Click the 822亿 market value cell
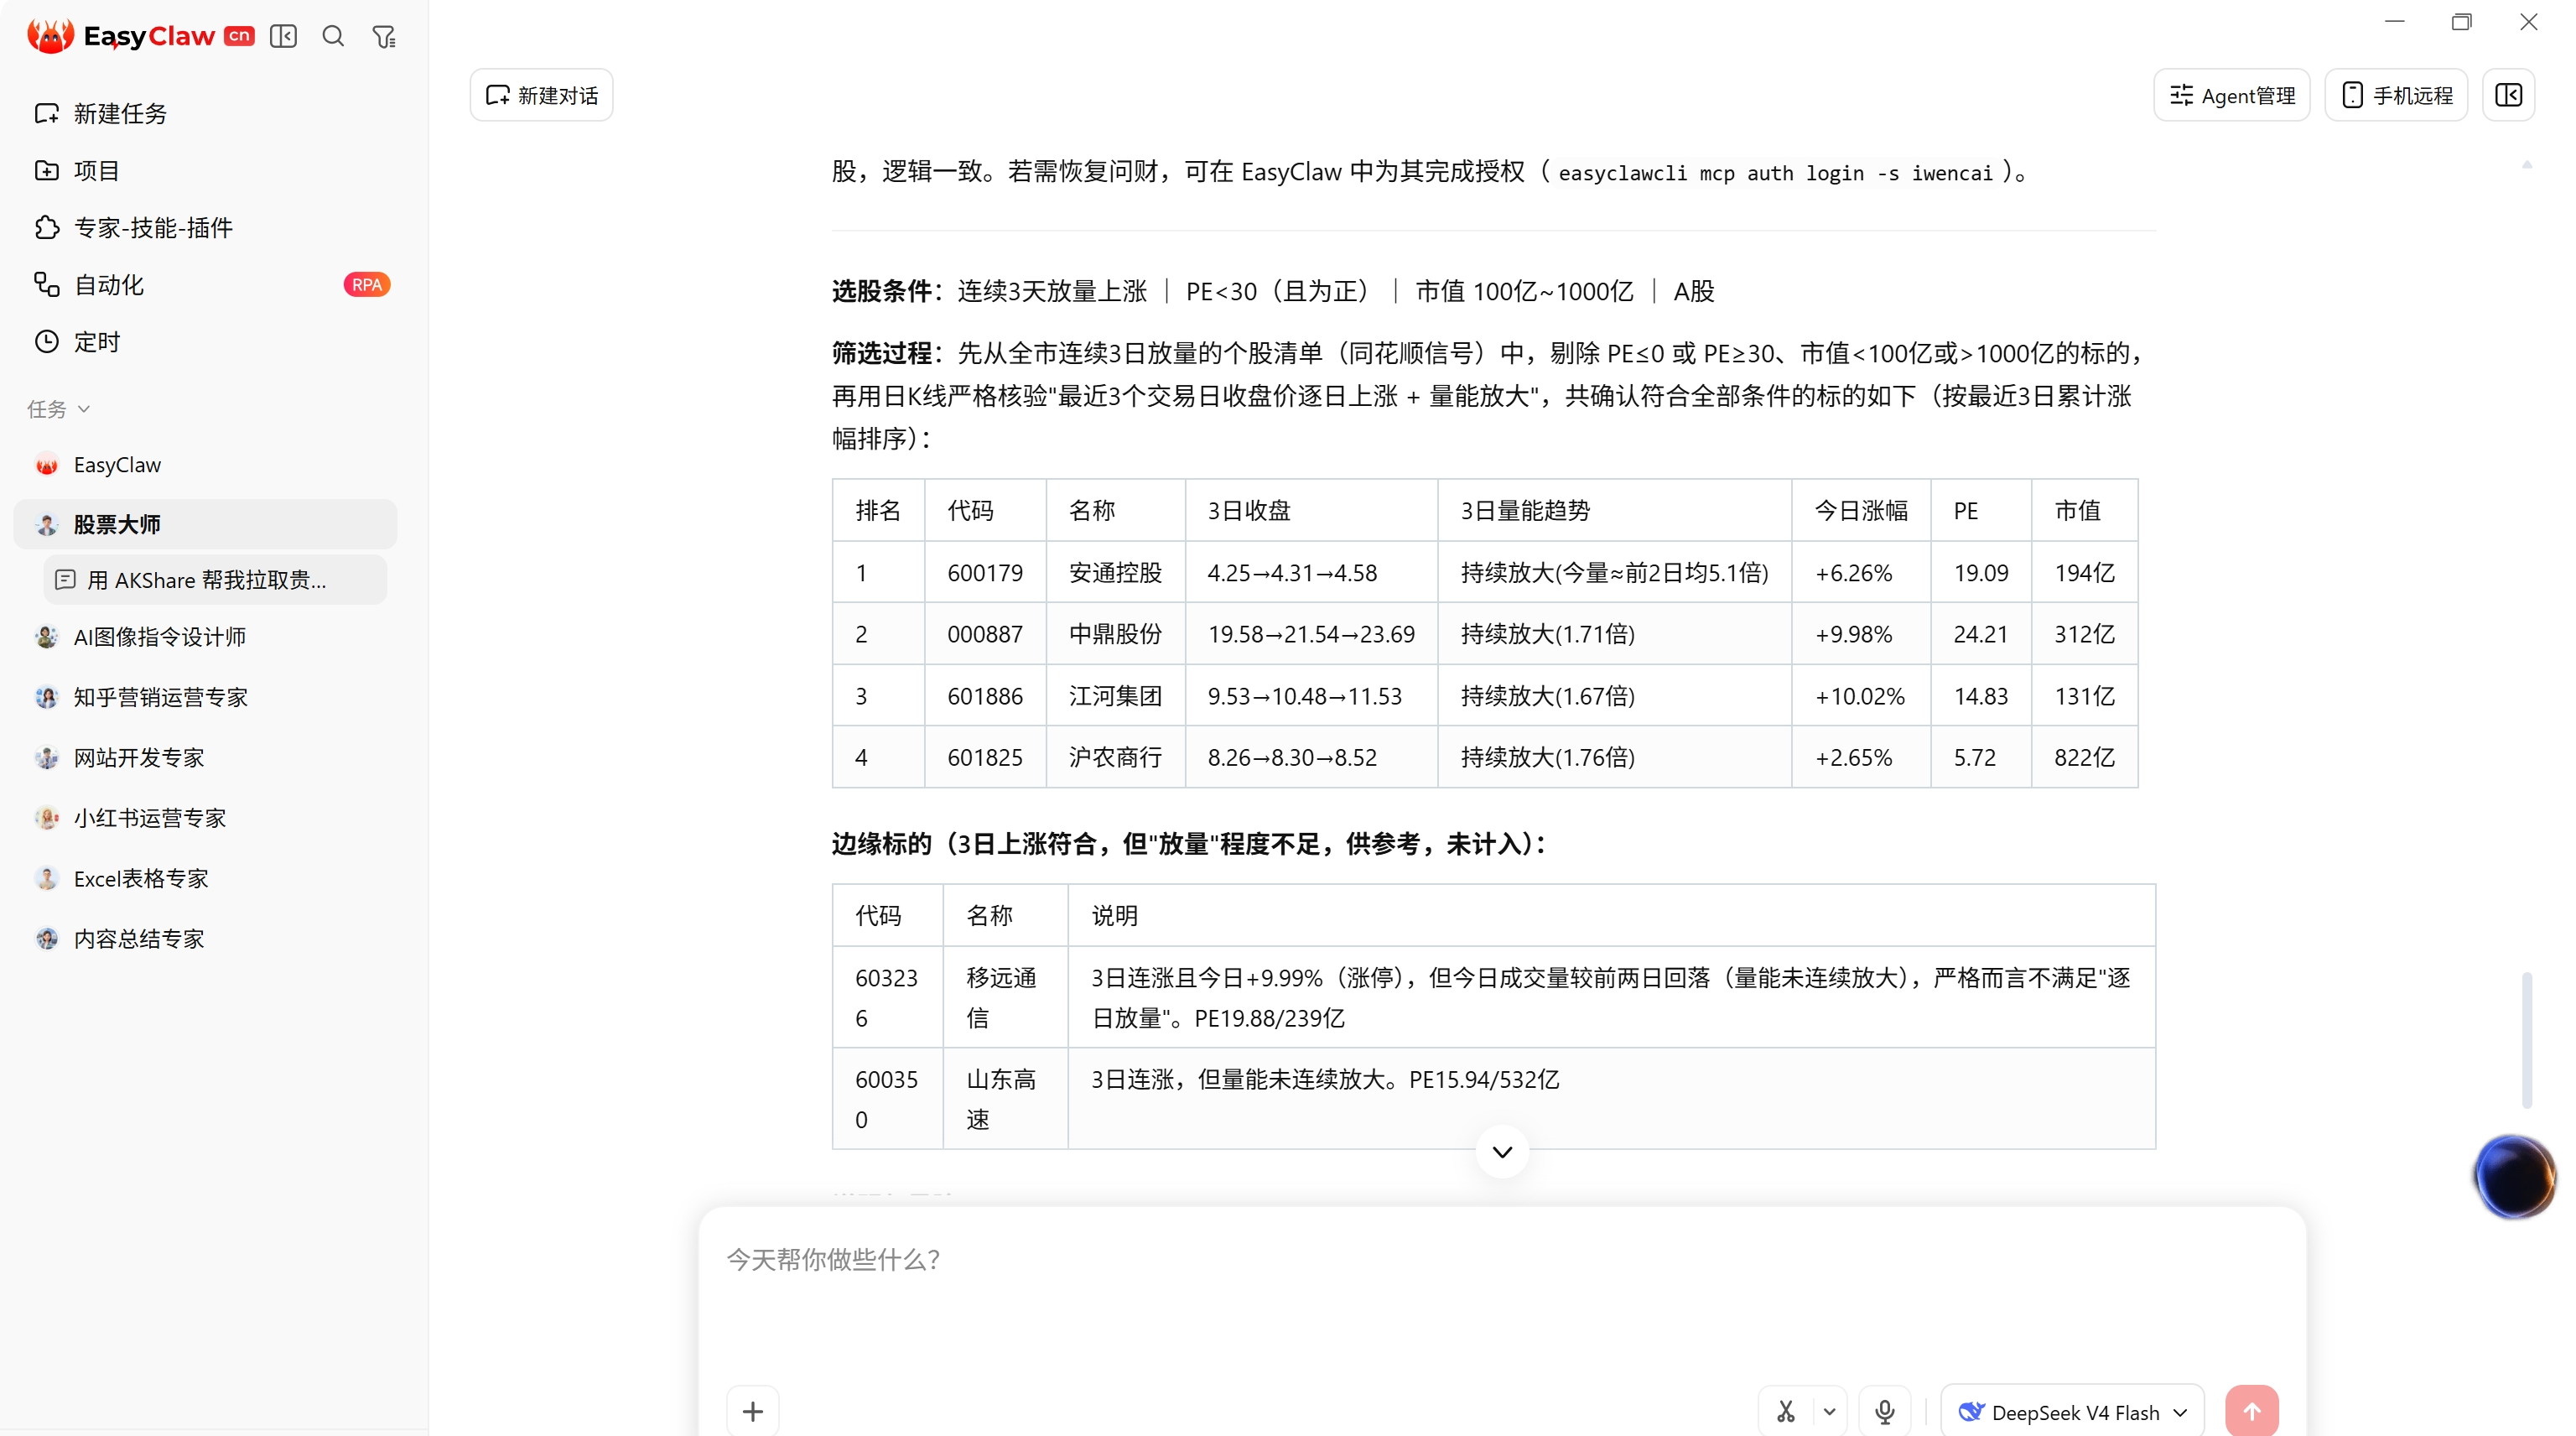2576x1436 pixels. [x=2084, y=757]
